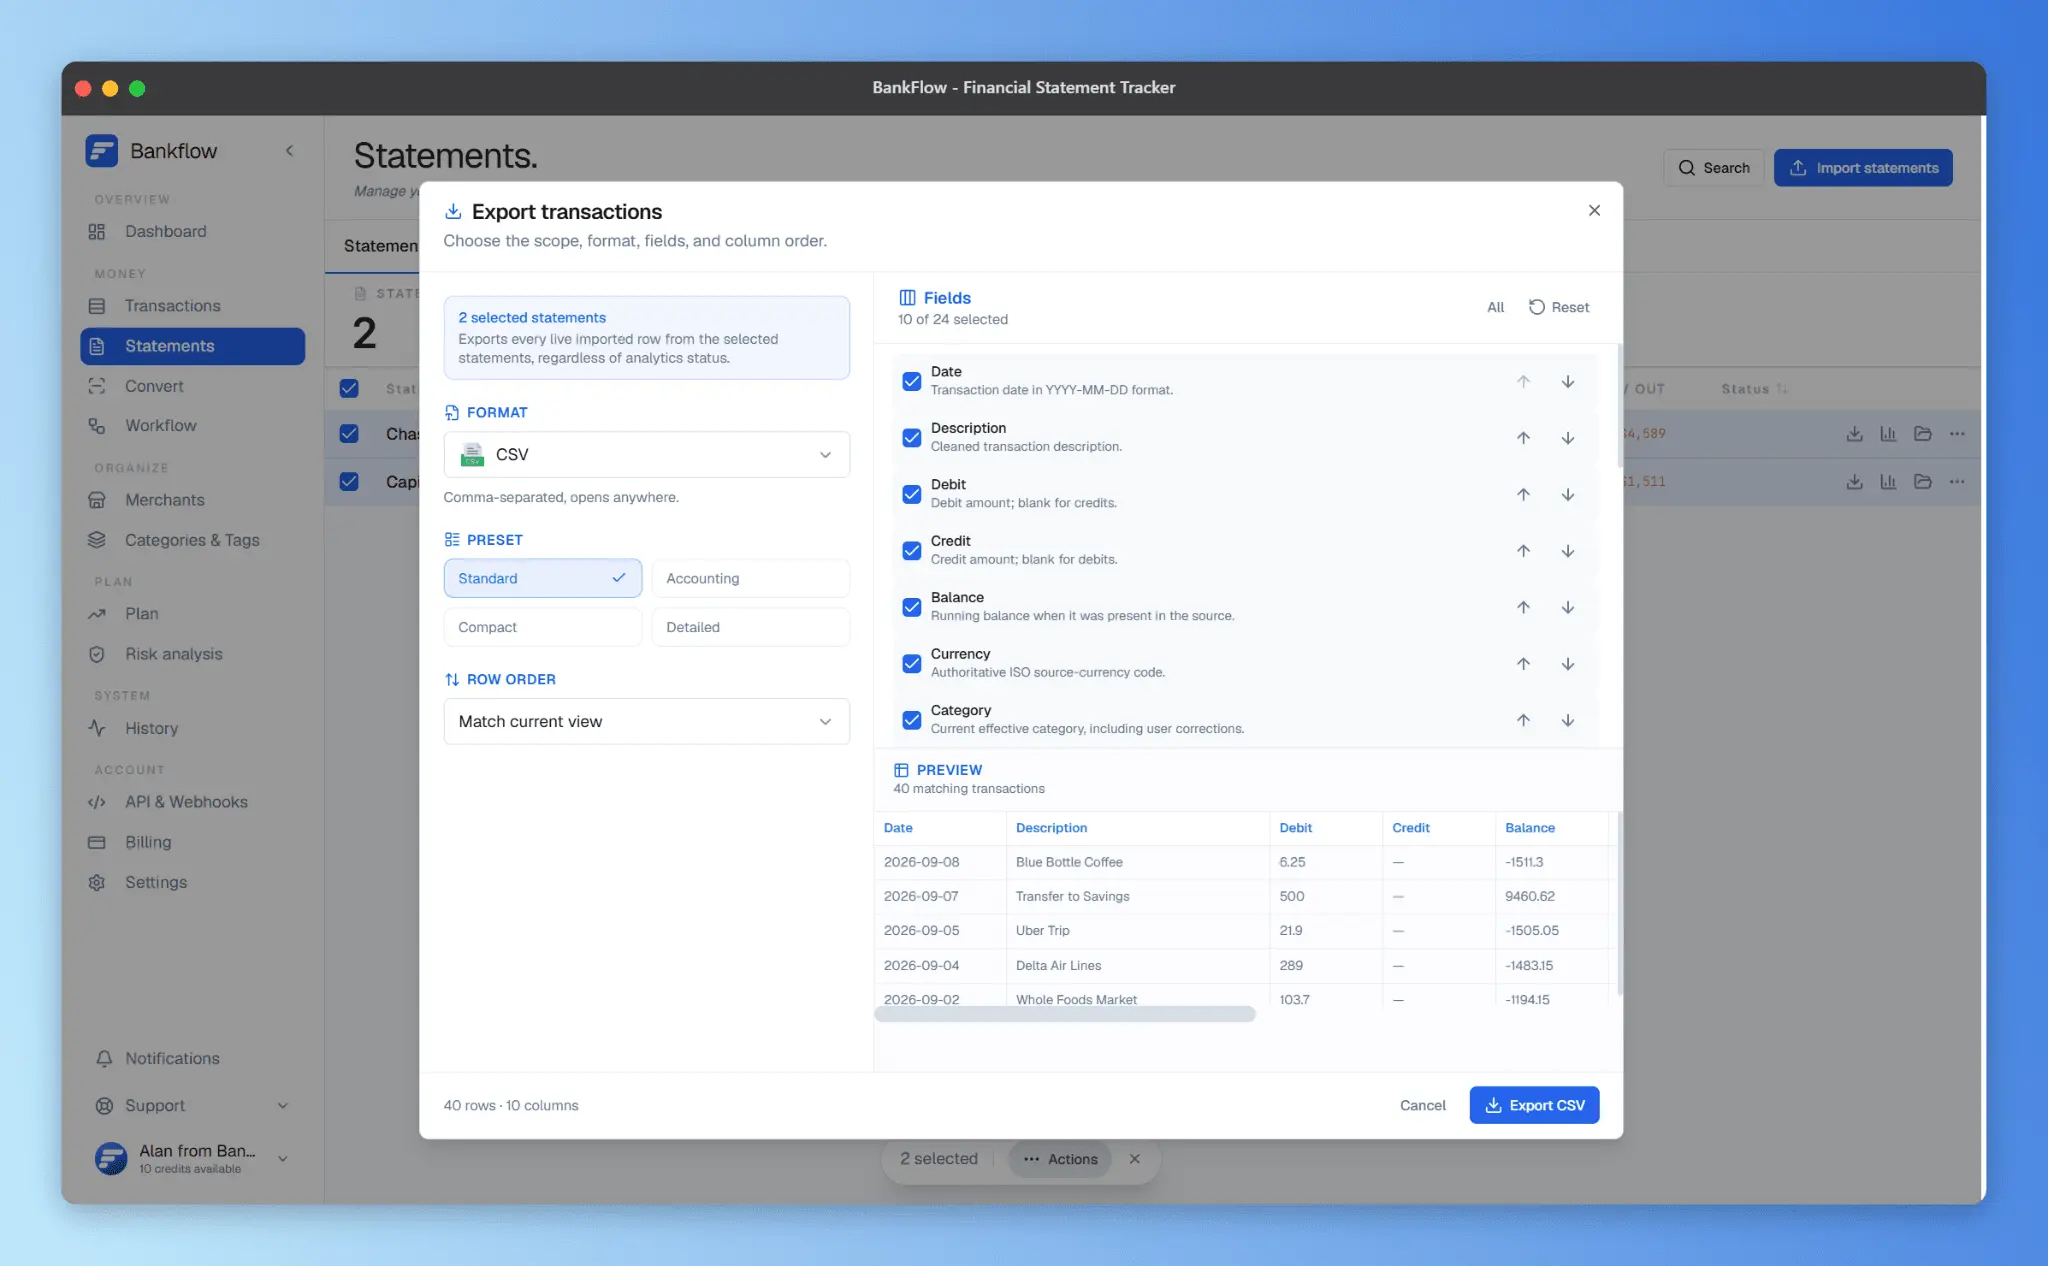Uncheck the Description field checkbox

click(911, 438)
